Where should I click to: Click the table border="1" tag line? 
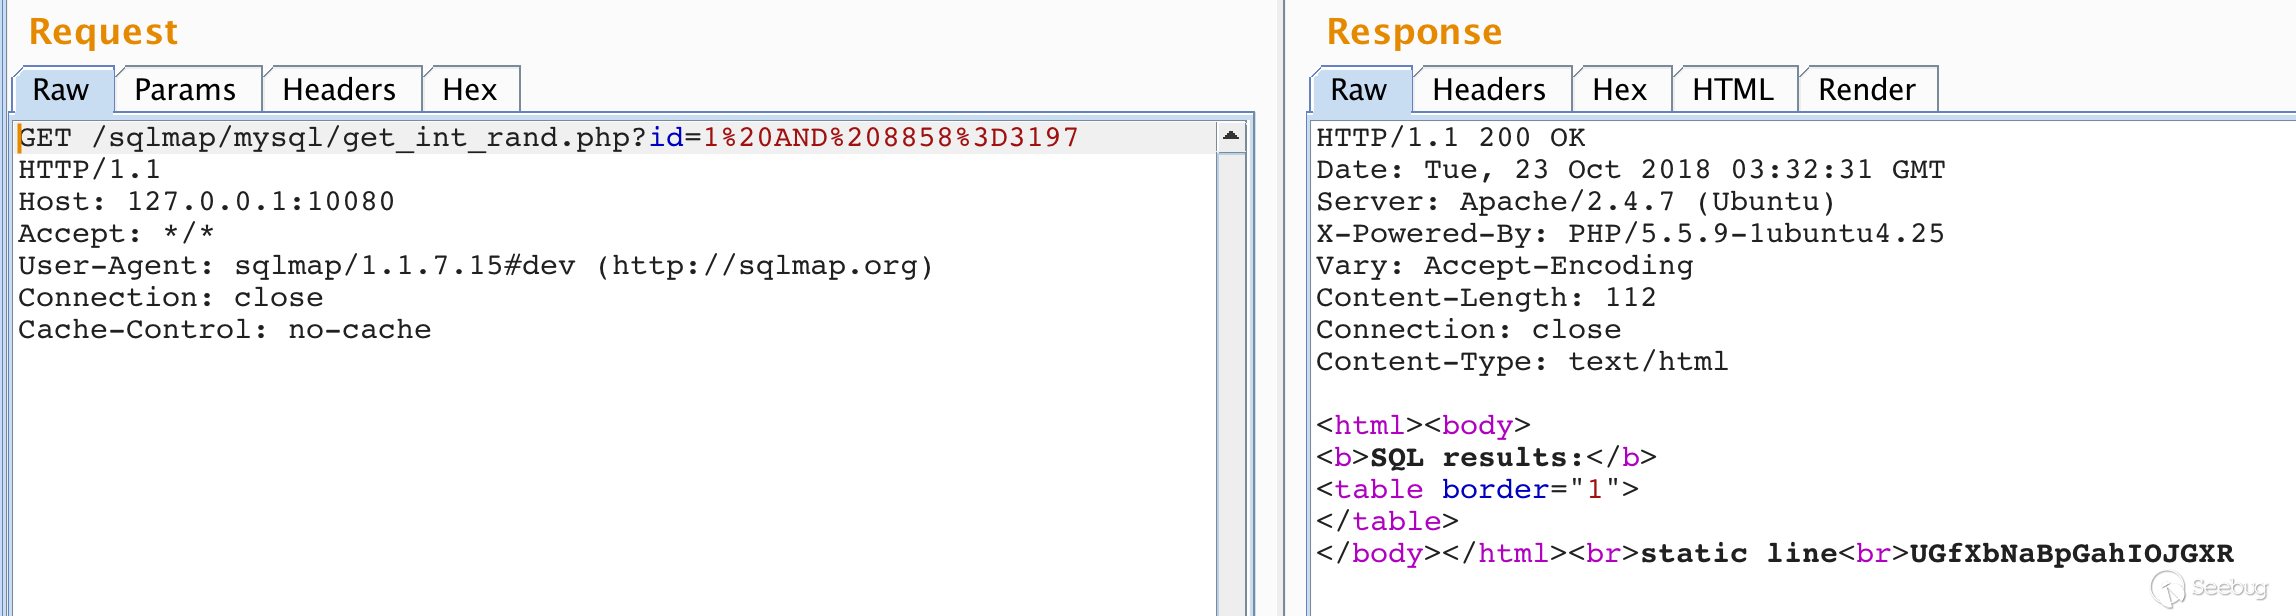pos(1478,489)
